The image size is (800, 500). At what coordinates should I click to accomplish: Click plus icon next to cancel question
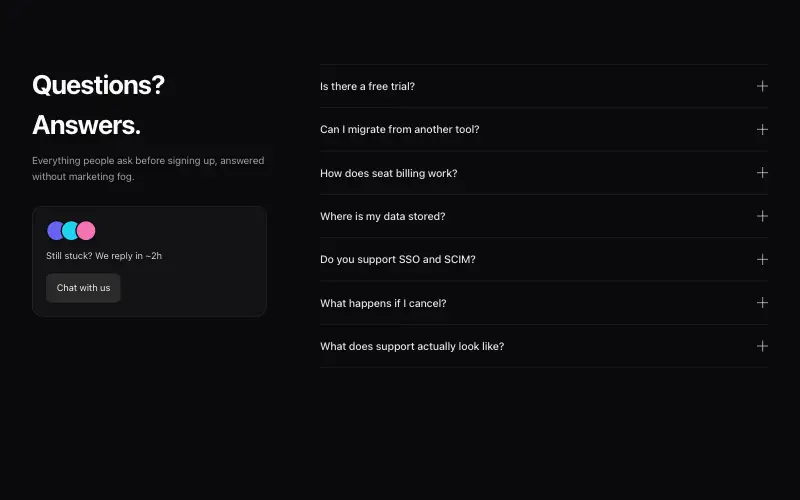(x=762, y=303)
